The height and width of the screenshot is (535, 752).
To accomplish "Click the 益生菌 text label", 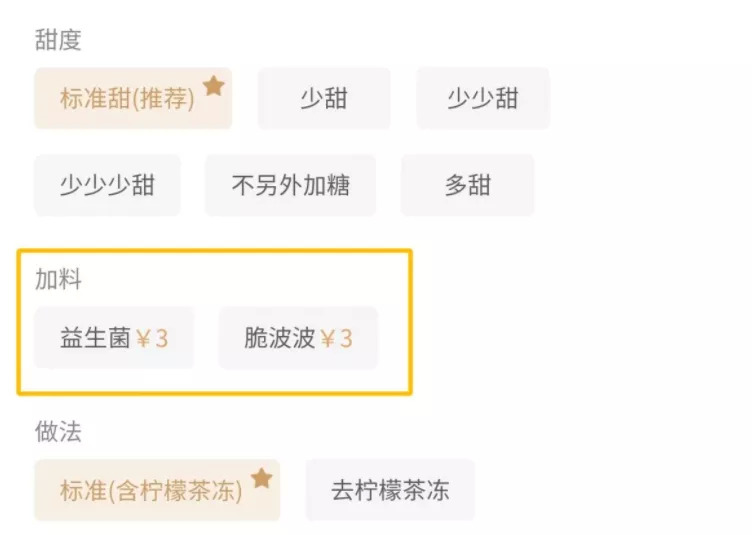I will pyautogui.click(x=95, y=338).
